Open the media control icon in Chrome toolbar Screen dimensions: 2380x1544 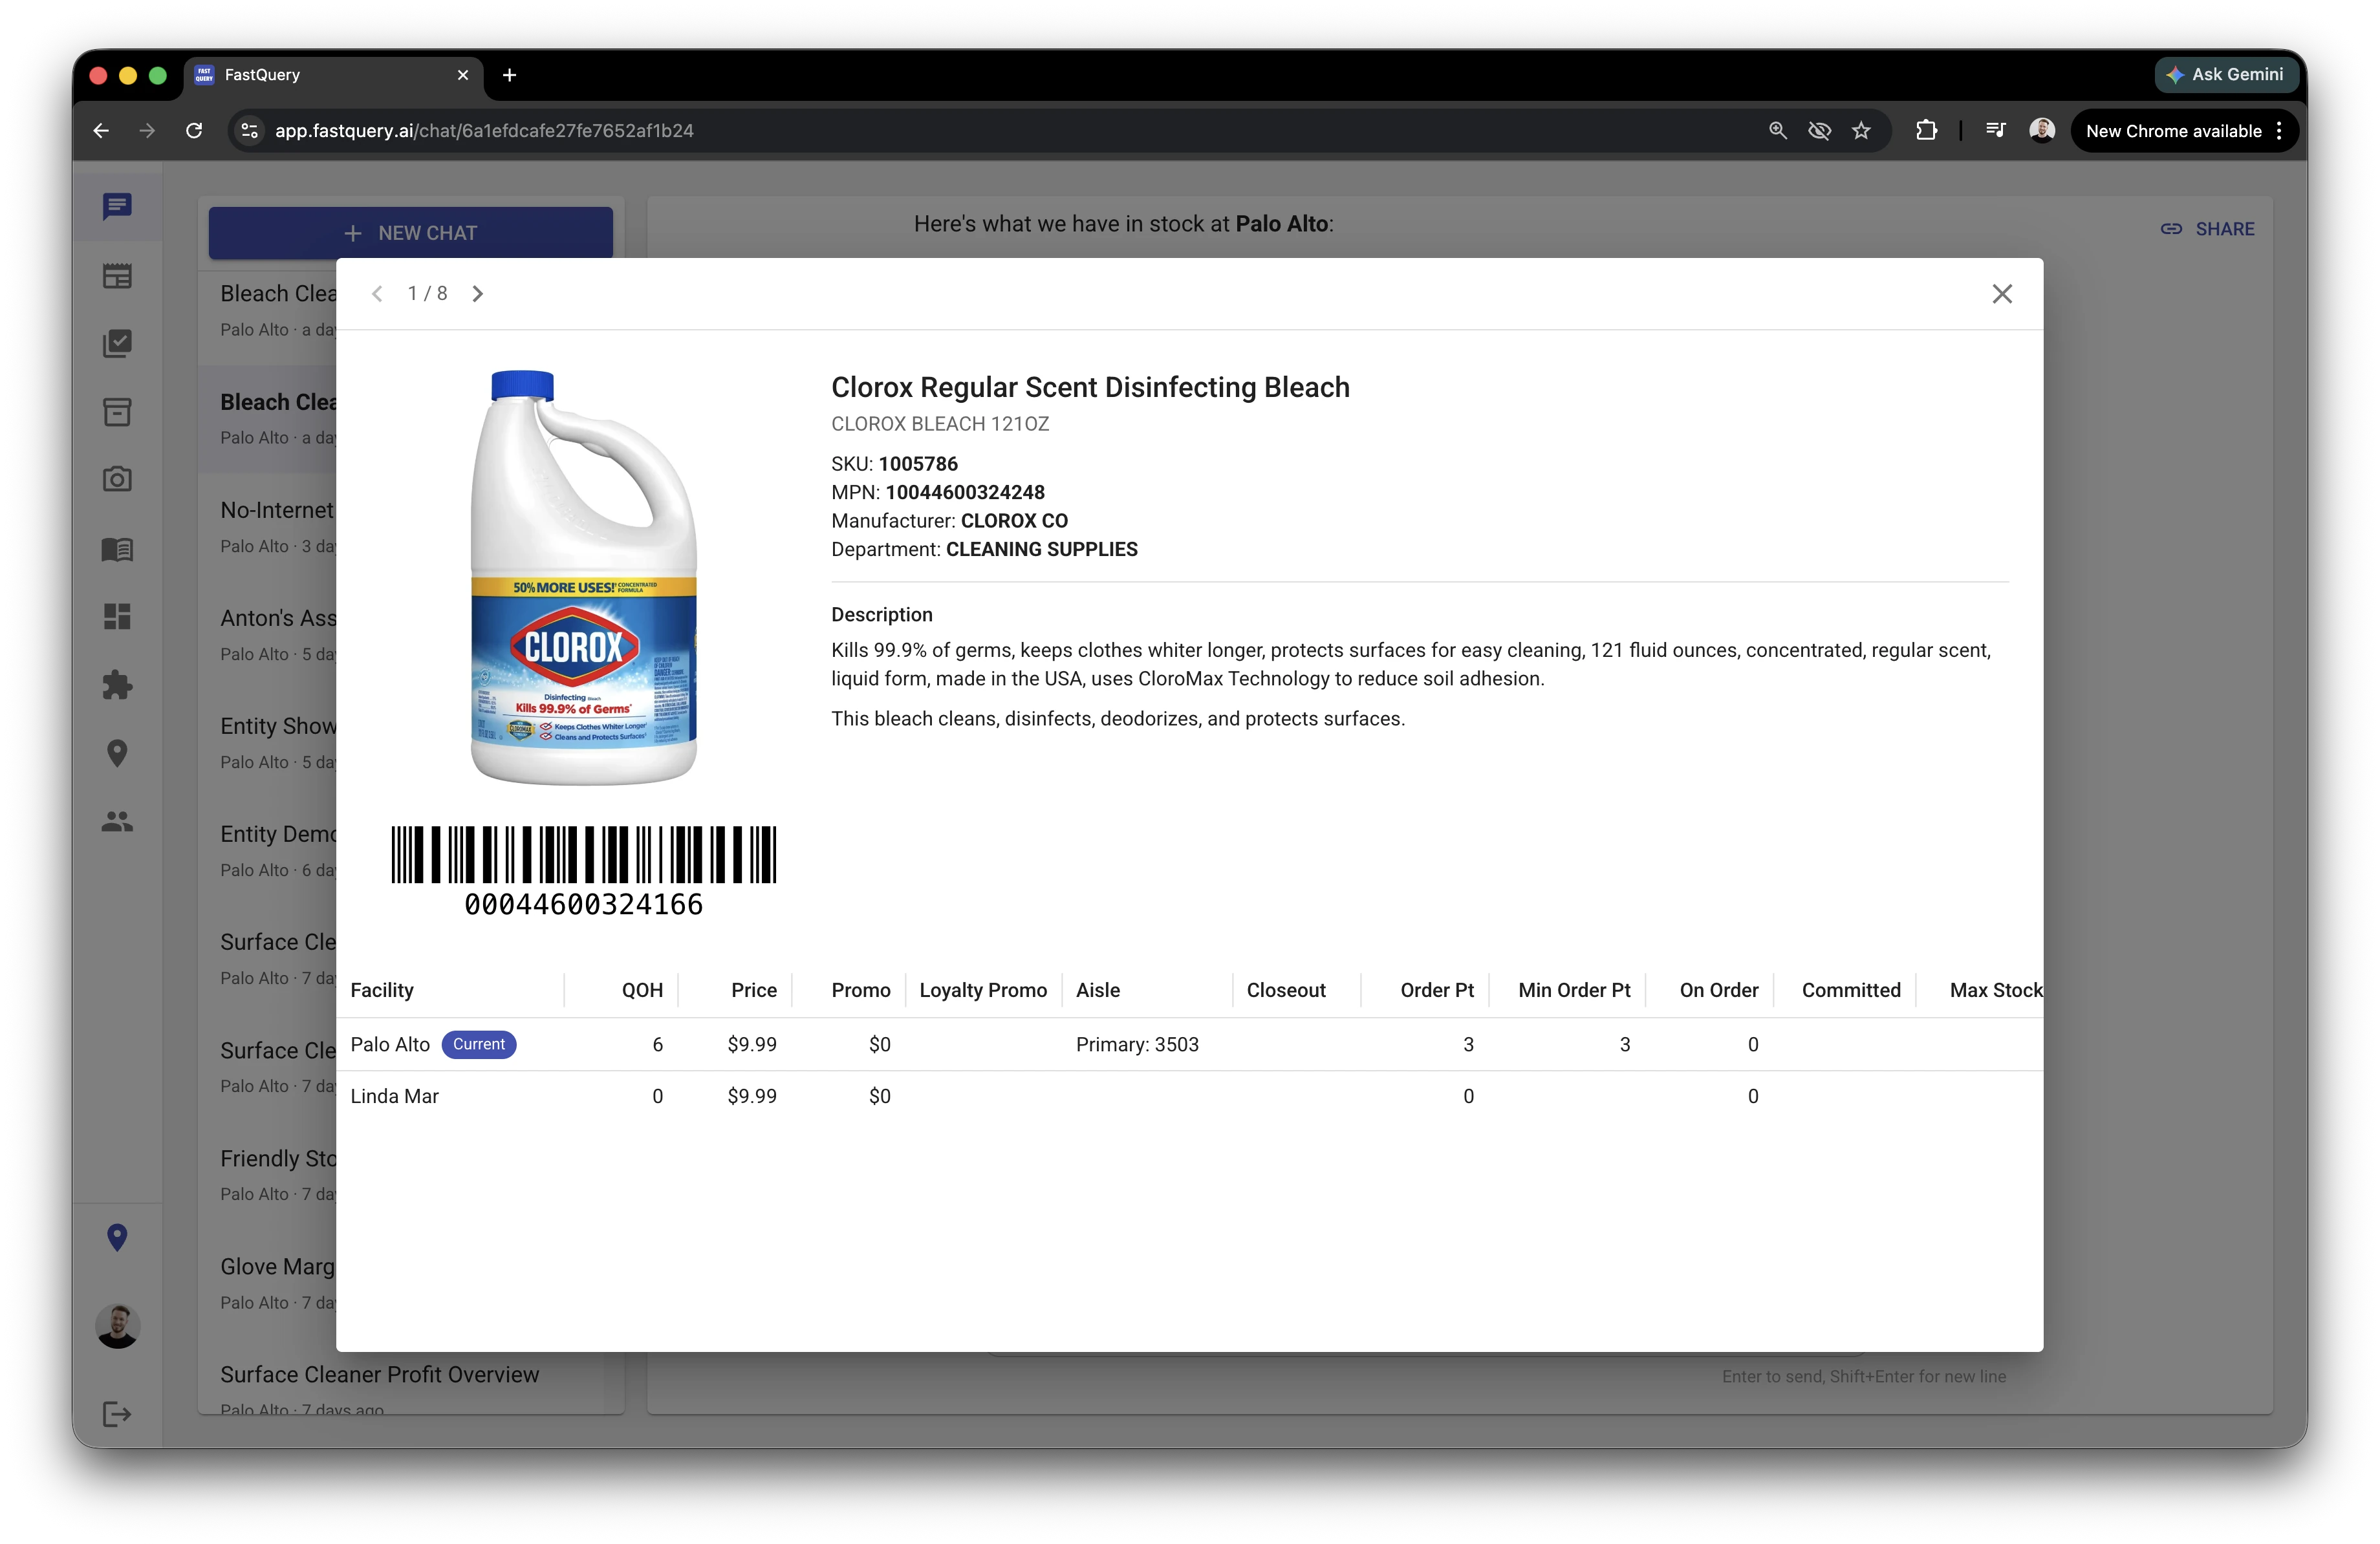point(1995,131)
